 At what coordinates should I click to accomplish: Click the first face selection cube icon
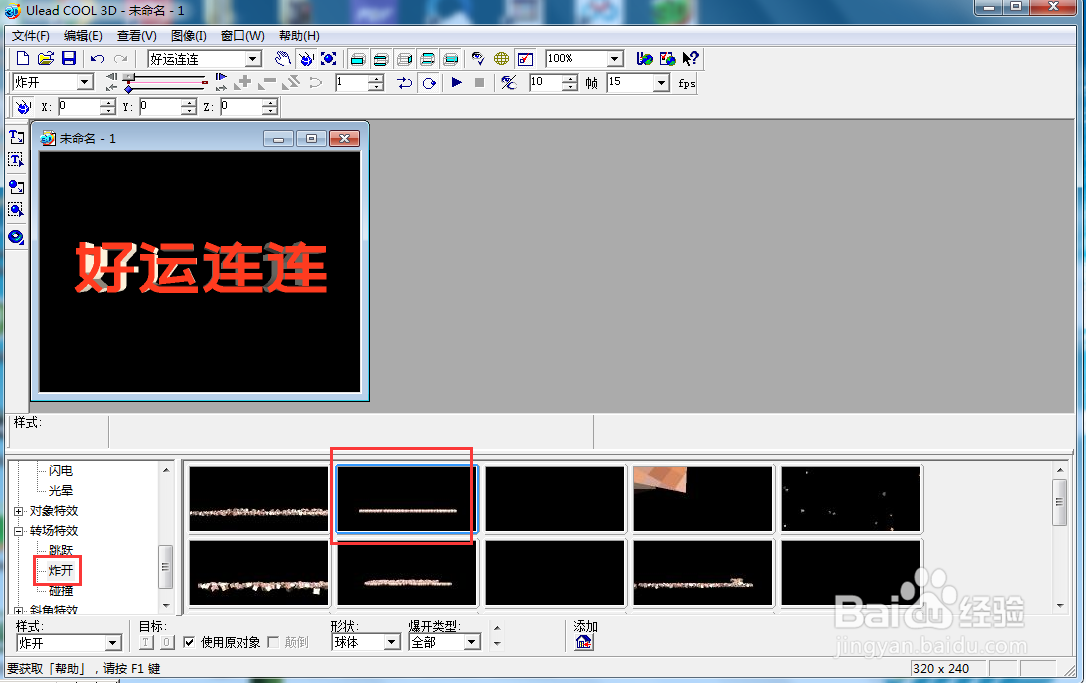(x=357, y=59)
